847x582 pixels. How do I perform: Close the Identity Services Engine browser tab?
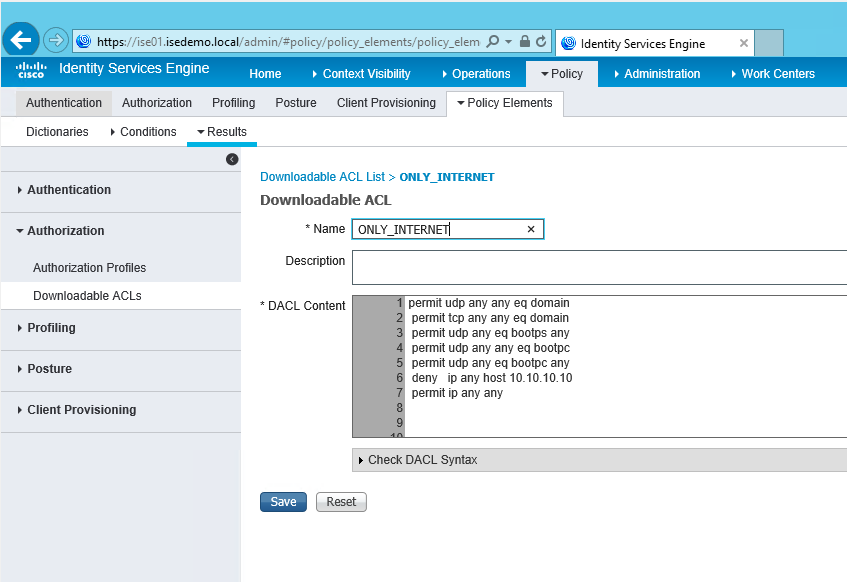tap(744, 43)
